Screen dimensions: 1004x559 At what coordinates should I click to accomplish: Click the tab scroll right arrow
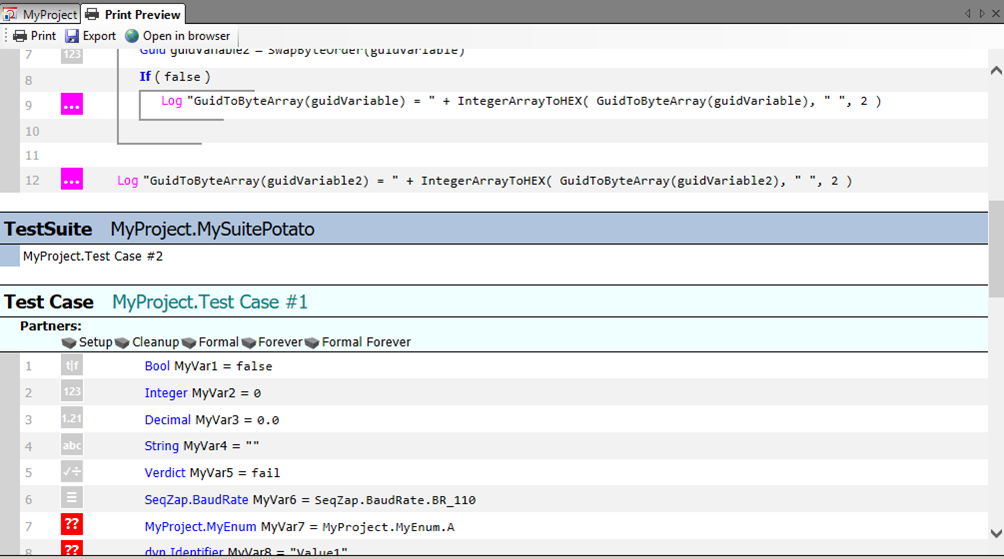[x=982, y=13]
